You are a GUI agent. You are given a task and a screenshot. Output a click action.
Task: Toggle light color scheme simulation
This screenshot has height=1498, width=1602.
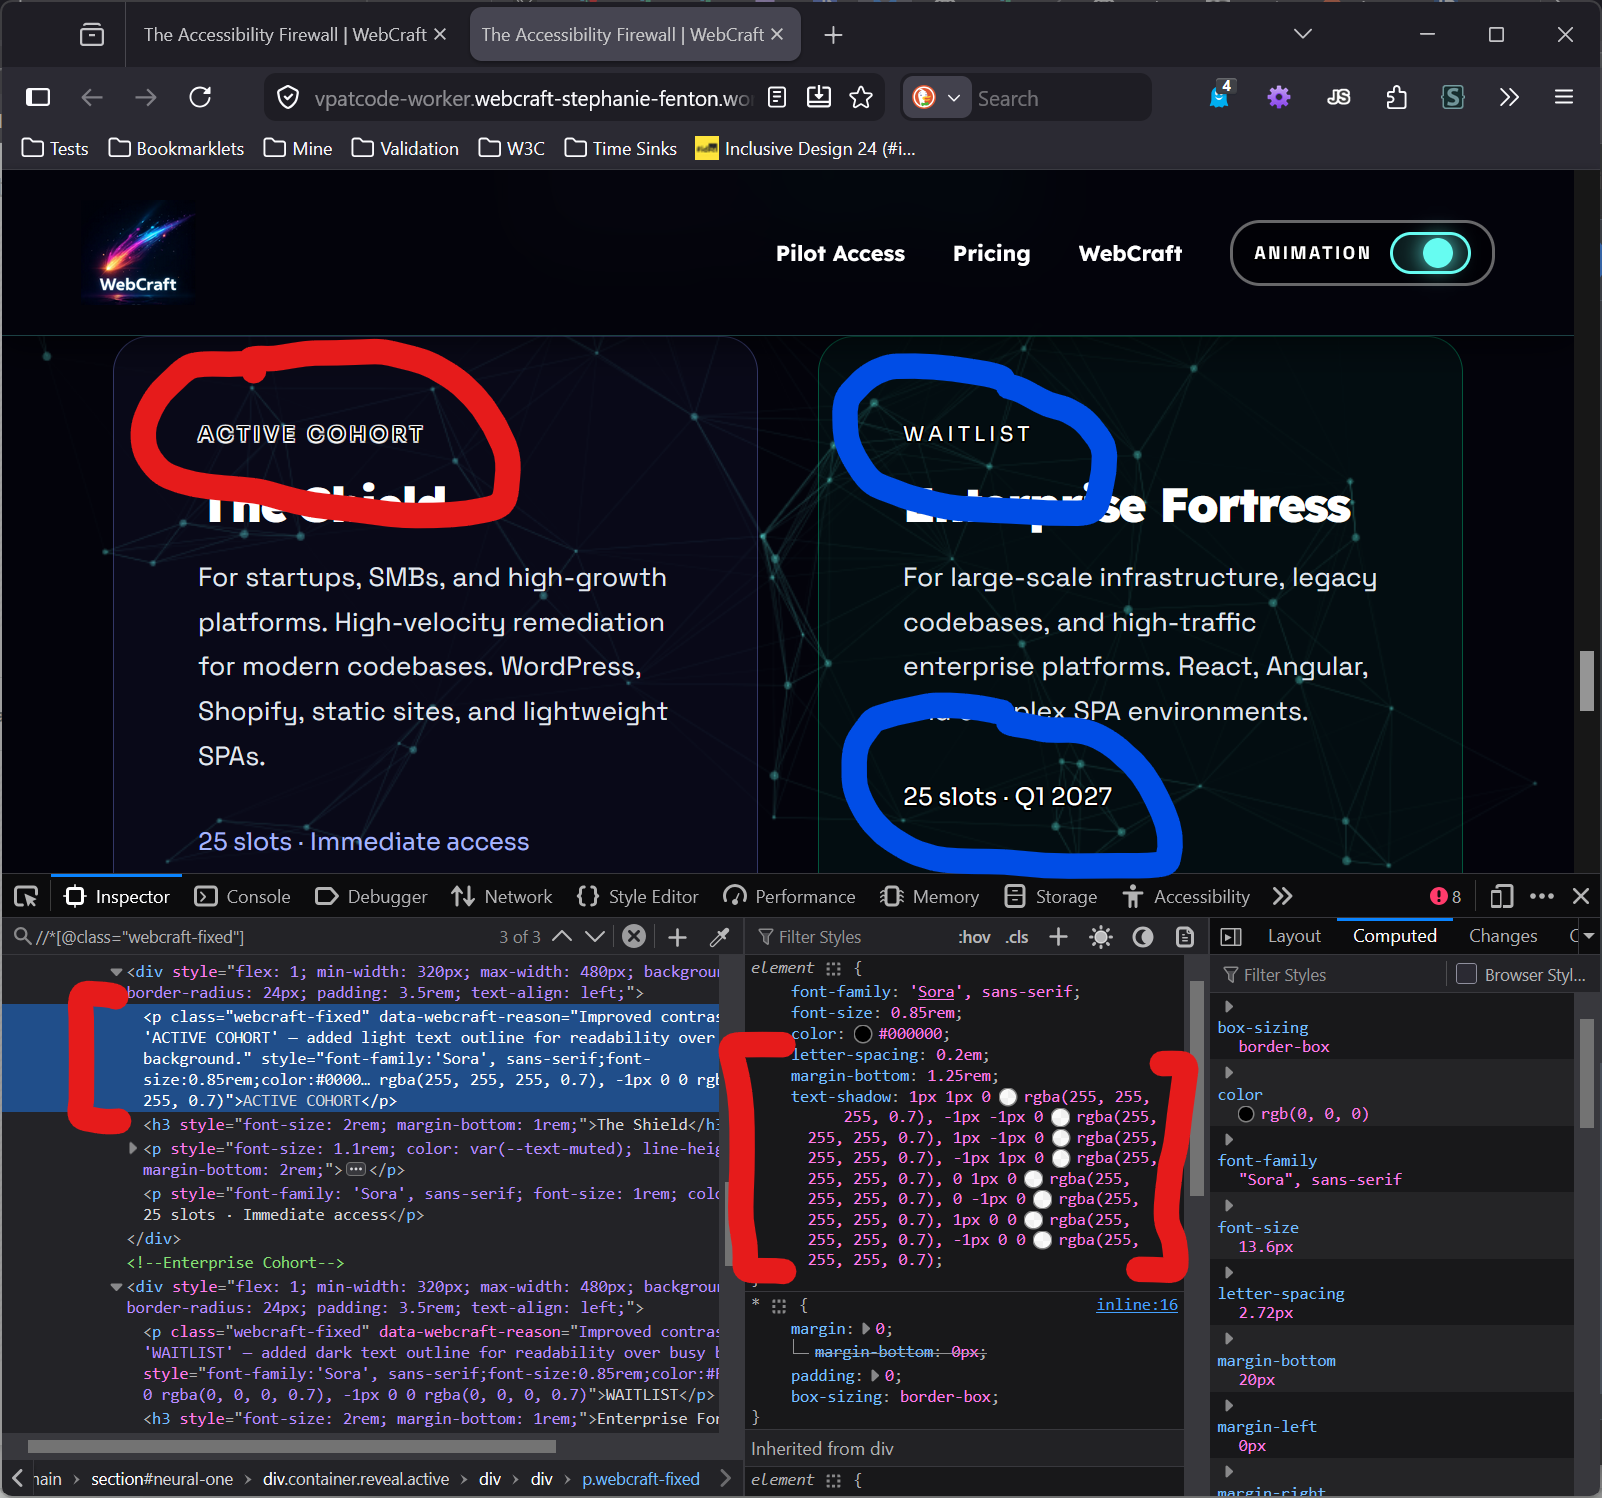click(1101, 937)
